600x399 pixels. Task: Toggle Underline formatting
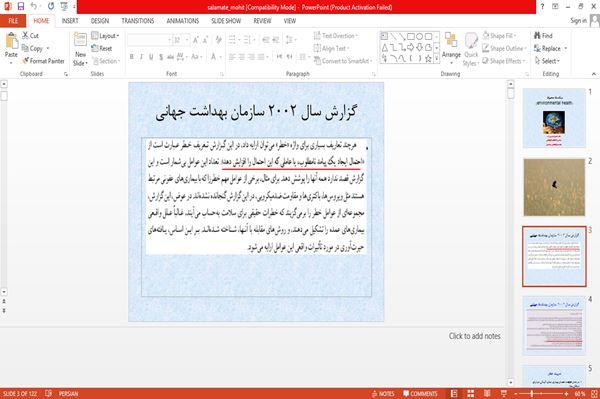(x=151, y=57)
